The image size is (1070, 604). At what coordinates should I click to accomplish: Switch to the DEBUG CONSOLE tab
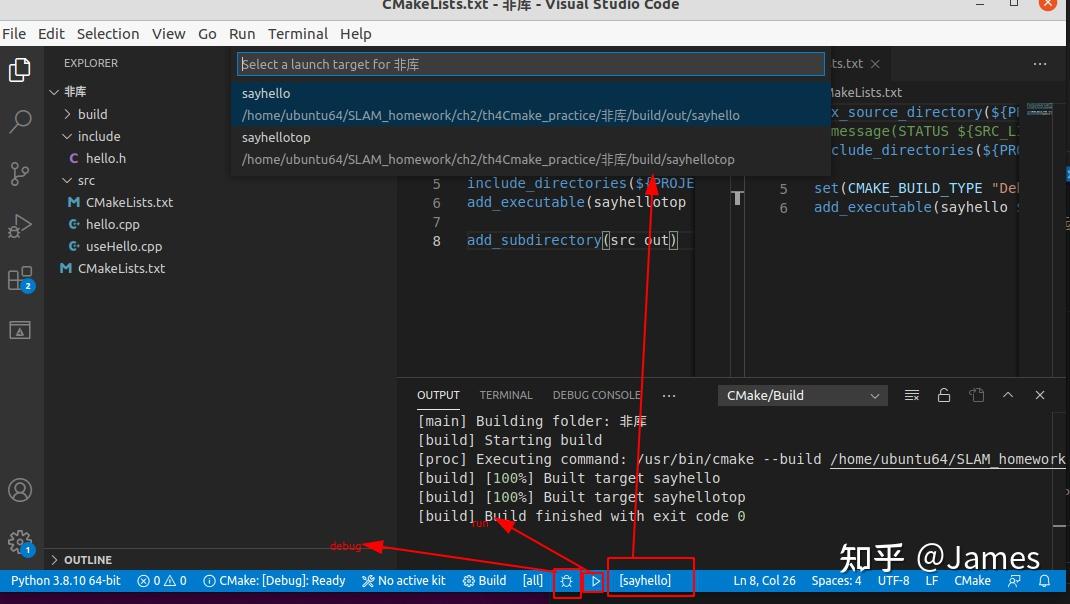[596, 395]
